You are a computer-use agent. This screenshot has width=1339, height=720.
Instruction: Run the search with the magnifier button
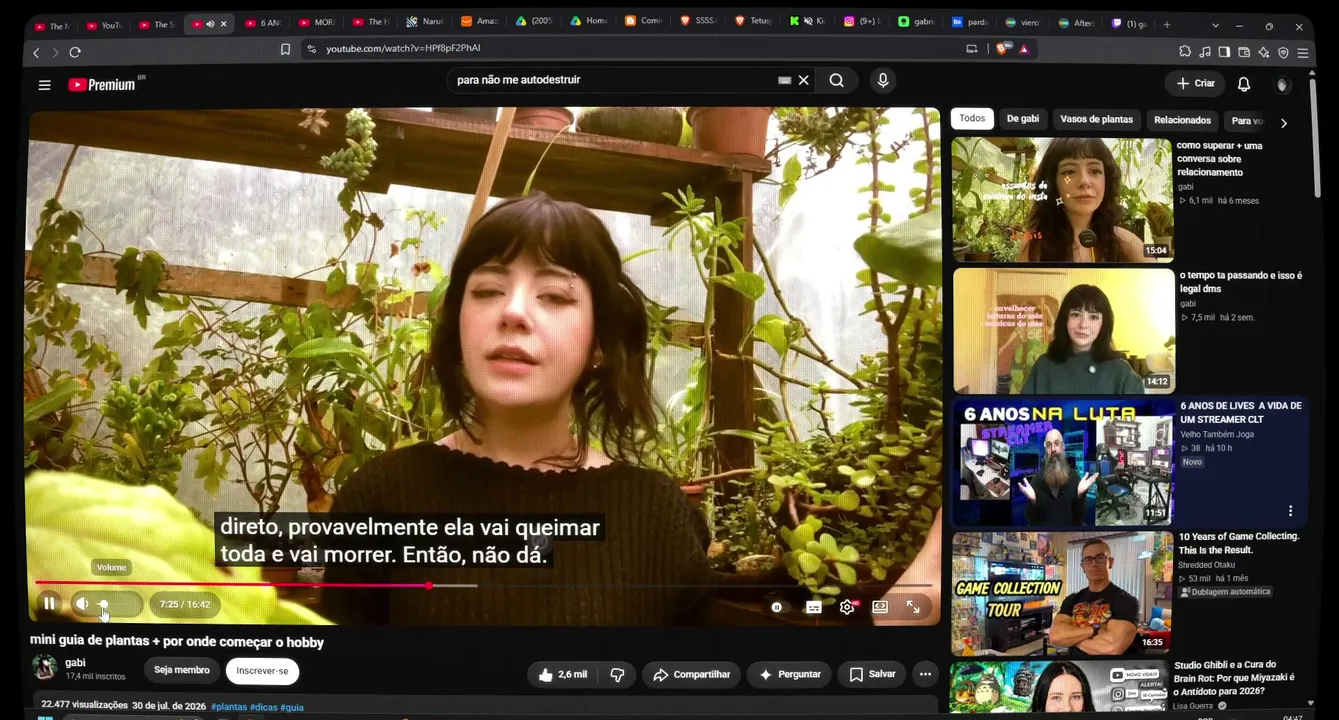837,80
